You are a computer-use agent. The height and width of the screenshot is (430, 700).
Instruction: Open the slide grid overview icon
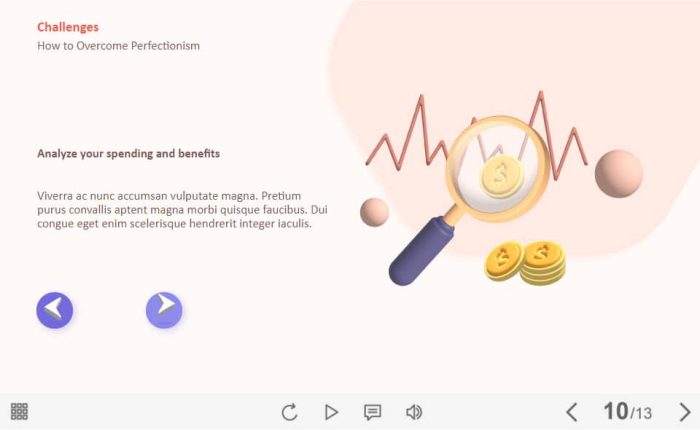coord(19,411)
